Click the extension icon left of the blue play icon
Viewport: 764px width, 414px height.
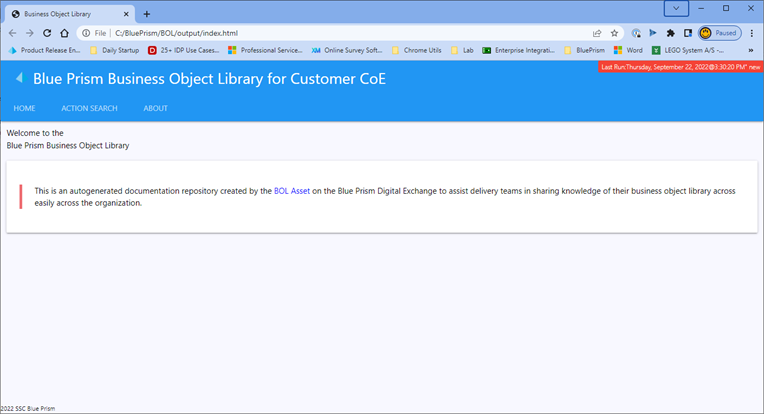(636, 33)
